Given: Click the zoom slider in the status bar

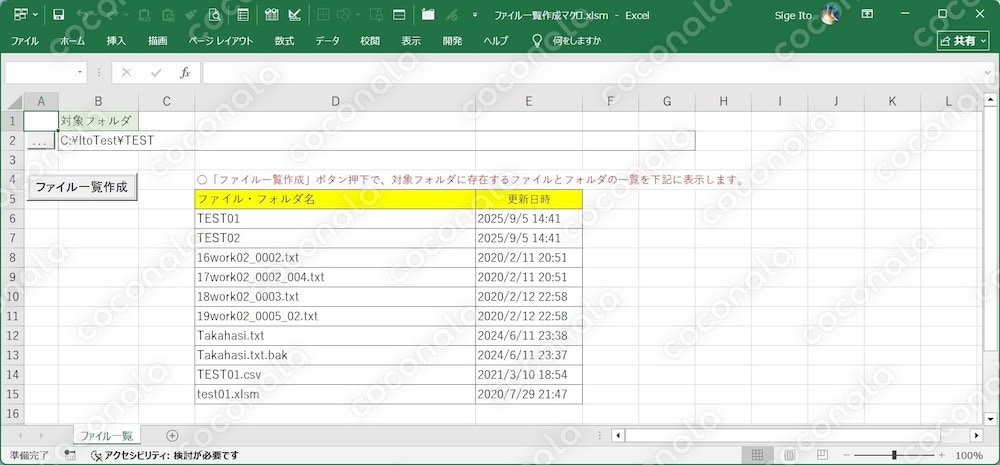Looking at the screenshot, I should pyautogui.click(x=894, y=455).
